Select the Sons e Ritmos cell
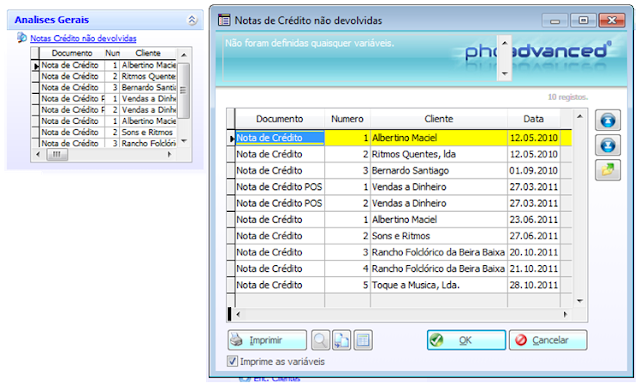640x389 pixels. point(439,236)
